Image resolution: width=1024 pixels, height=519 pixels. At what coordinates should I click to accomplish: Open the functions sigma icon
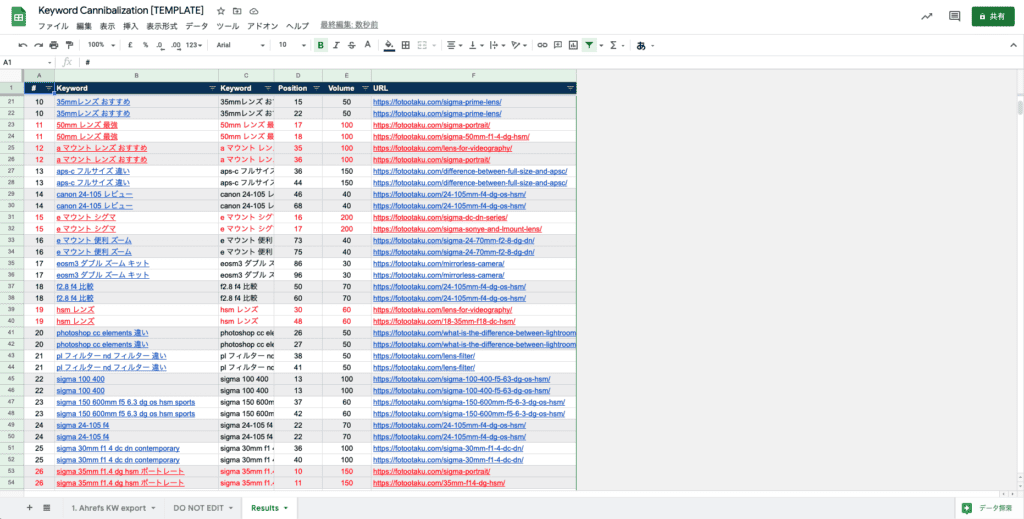tap(613, 45)
